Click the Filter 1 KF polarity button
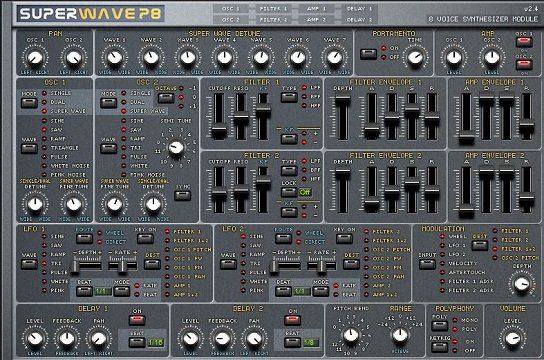This screenshot has width=544, height=360. click(x=289, y=139)
